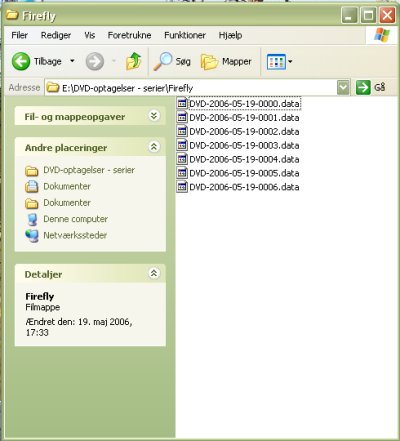
Task: Collapse the Andre placeringer panel
Action: point(154,147)
